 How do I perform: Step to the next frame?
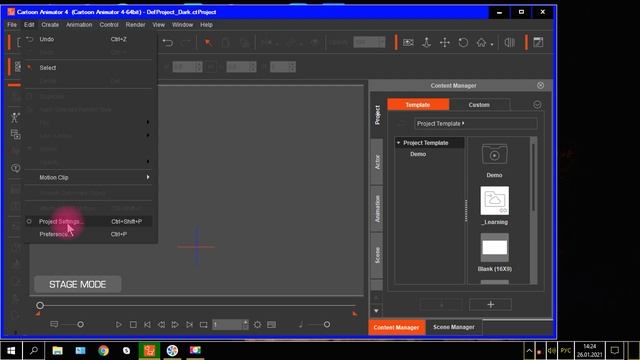click(x=175, y=324)
